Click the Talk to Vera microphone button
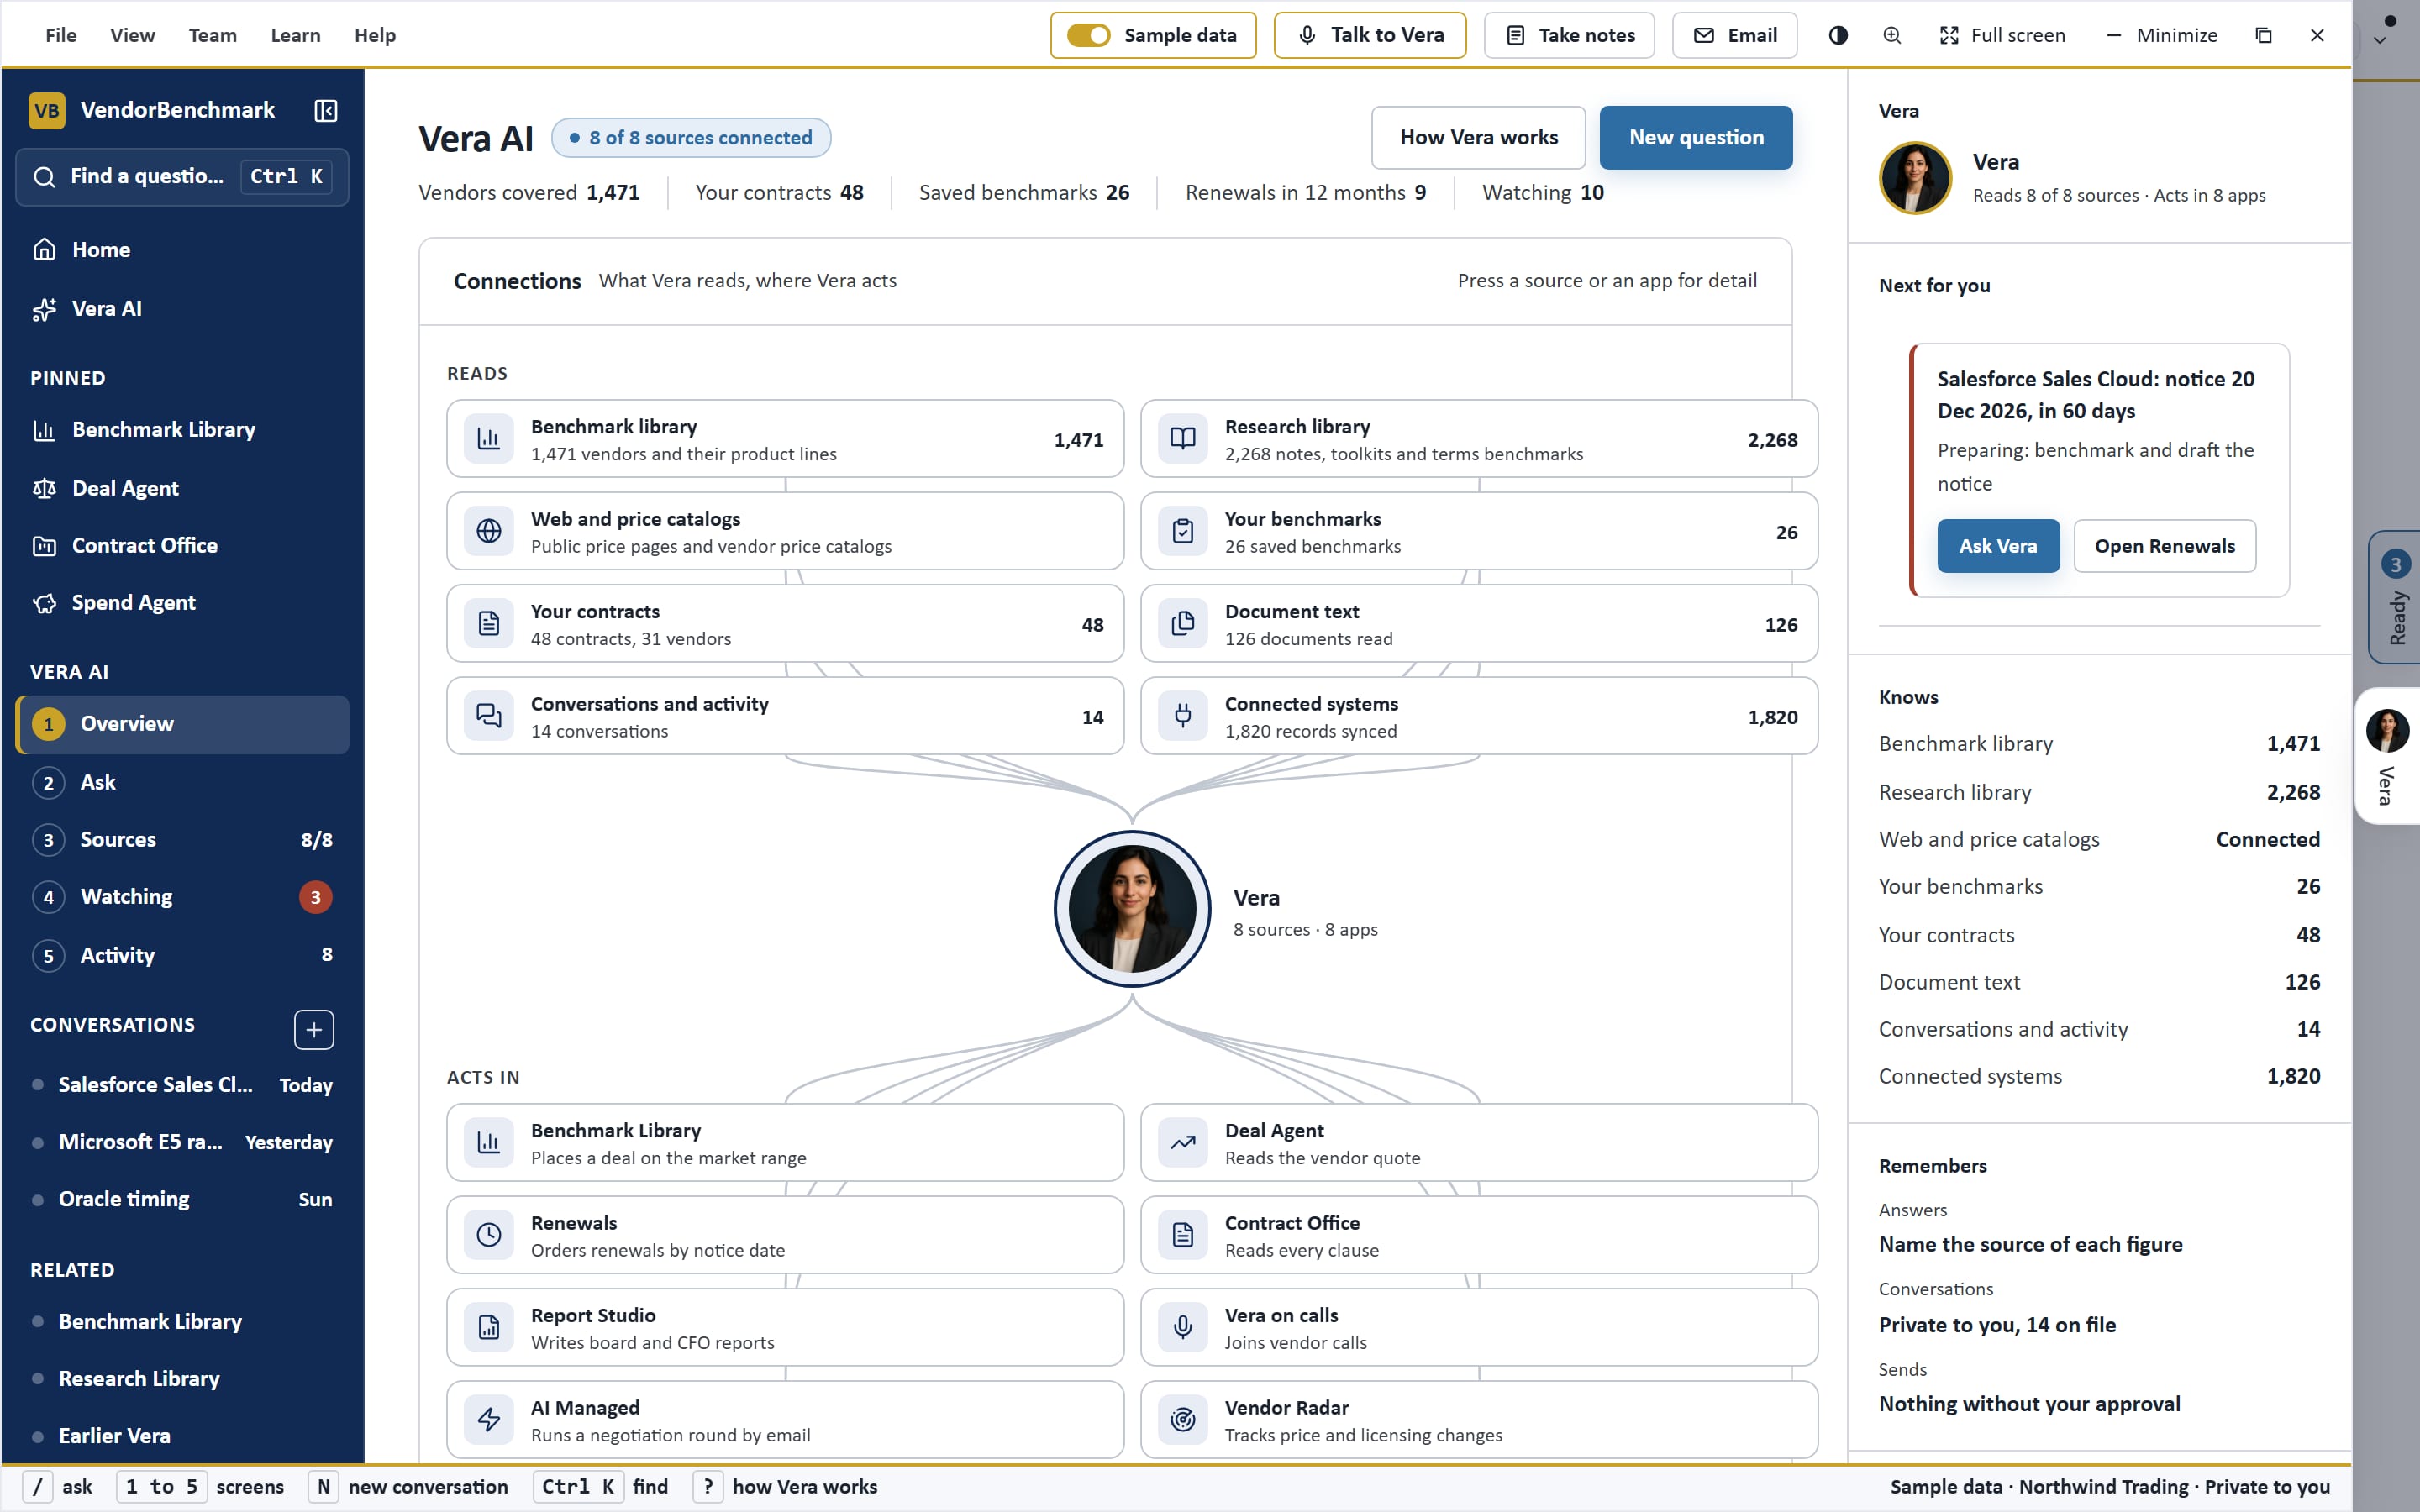This screenshot has width=2420, height=1512. click(x=1370, y=35)
